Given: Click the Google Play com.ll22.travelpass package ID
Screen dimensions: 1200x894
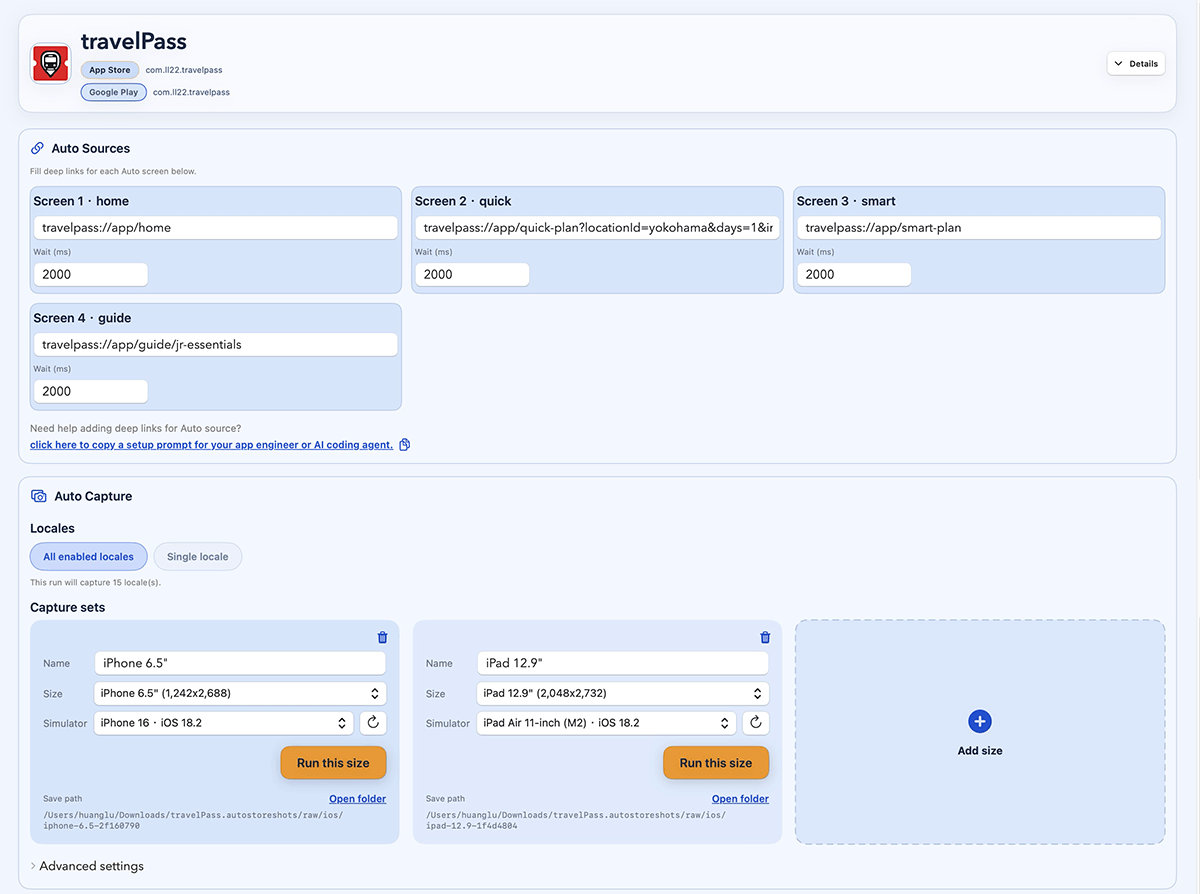Looking at the screenshot, I should 192,92.
